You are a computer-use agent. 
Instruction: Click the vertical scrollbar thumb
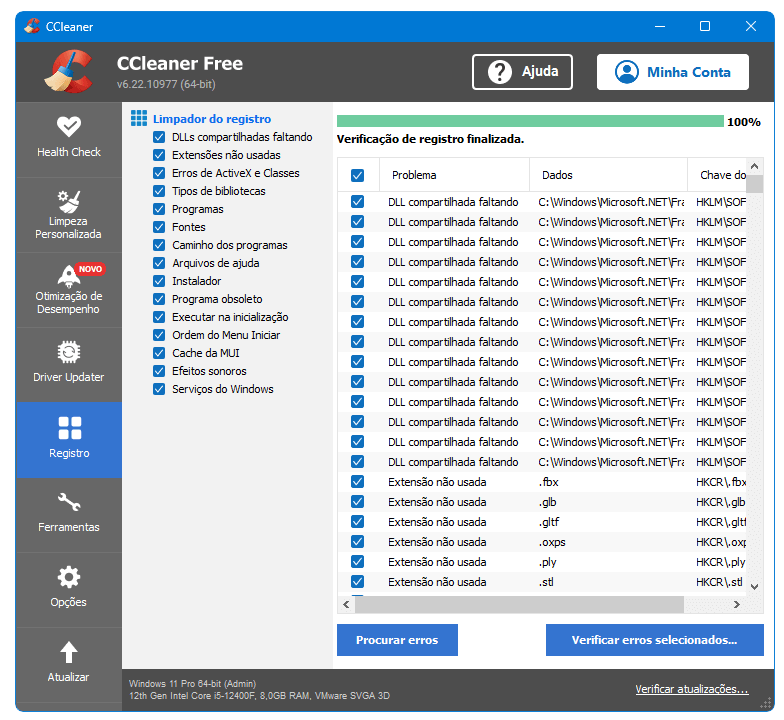click(x=754, y=184)
